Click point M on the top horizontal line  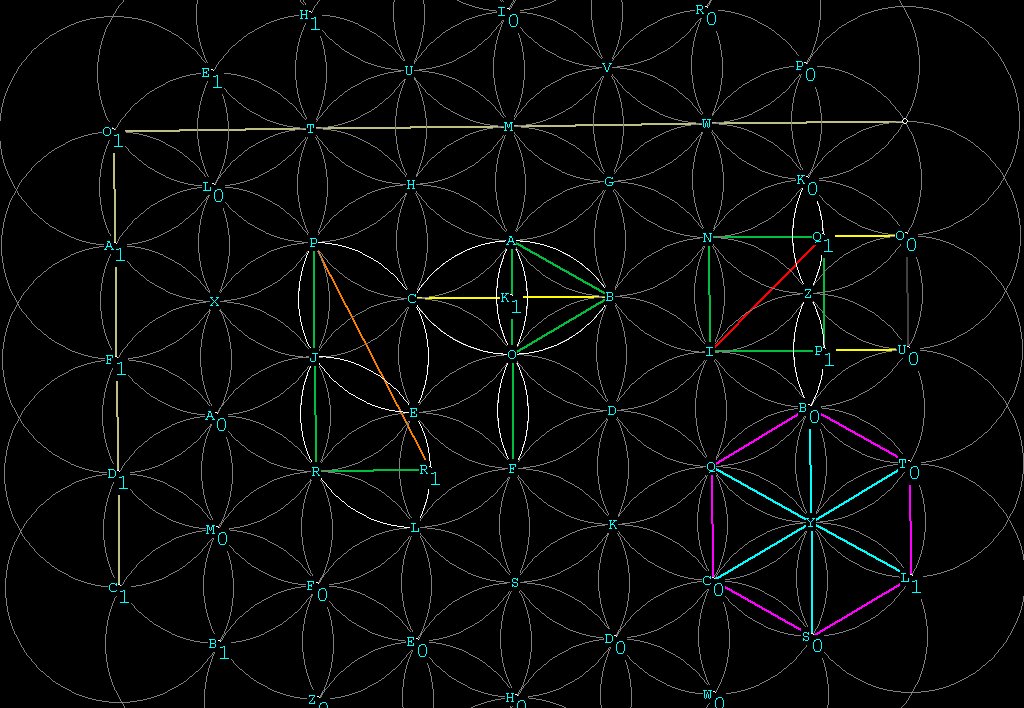tap(509, 127)
